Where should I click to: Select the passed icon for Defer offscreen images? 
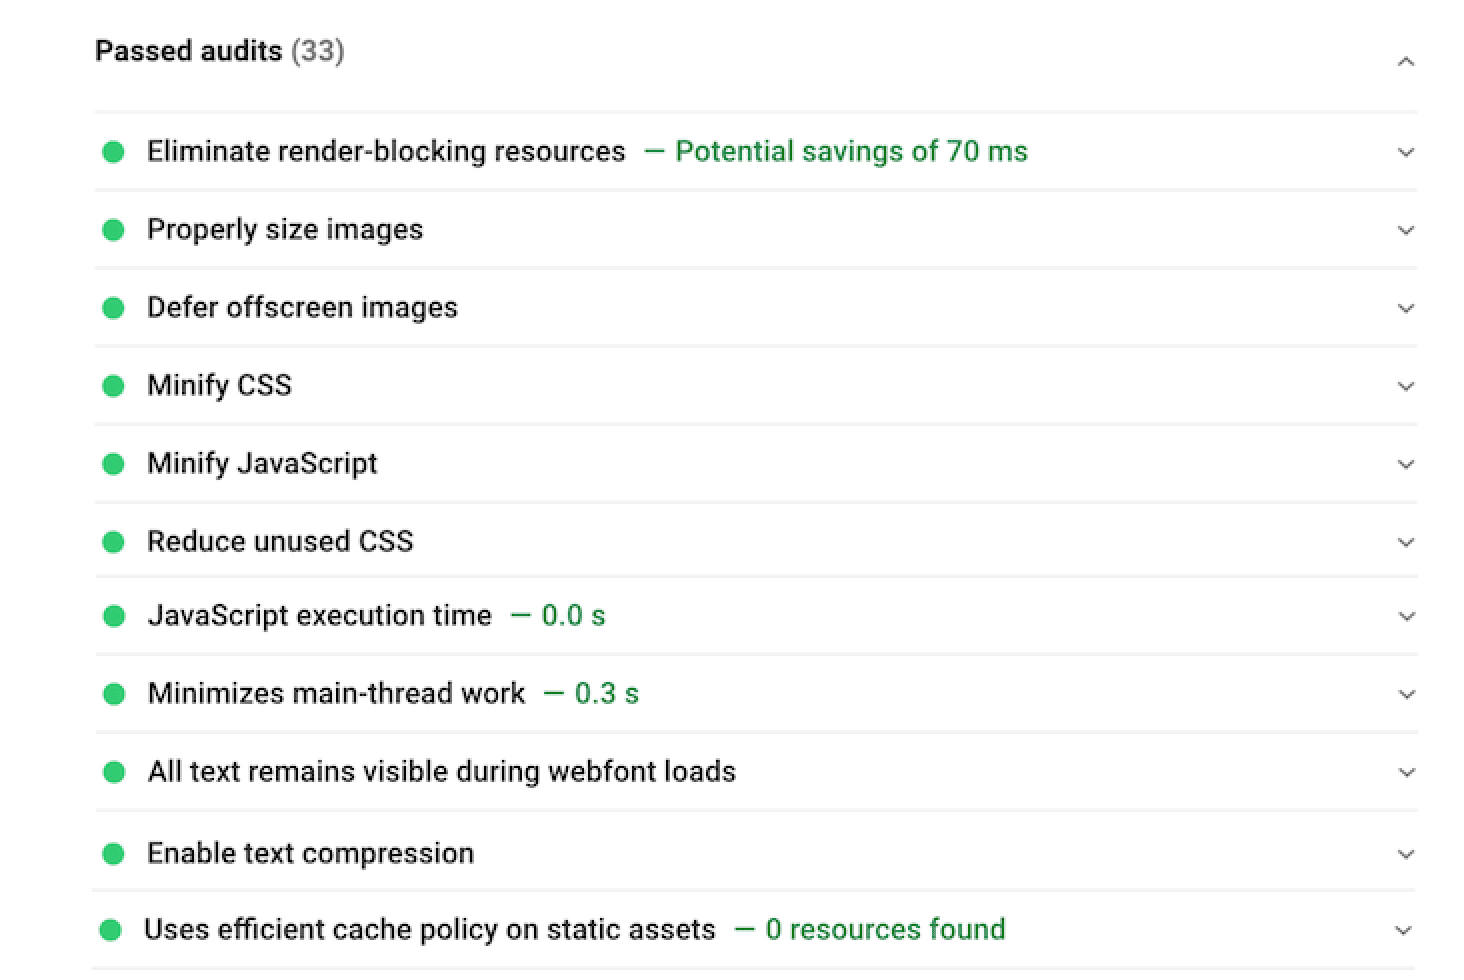pyautogui.click(x=113, y=308)
